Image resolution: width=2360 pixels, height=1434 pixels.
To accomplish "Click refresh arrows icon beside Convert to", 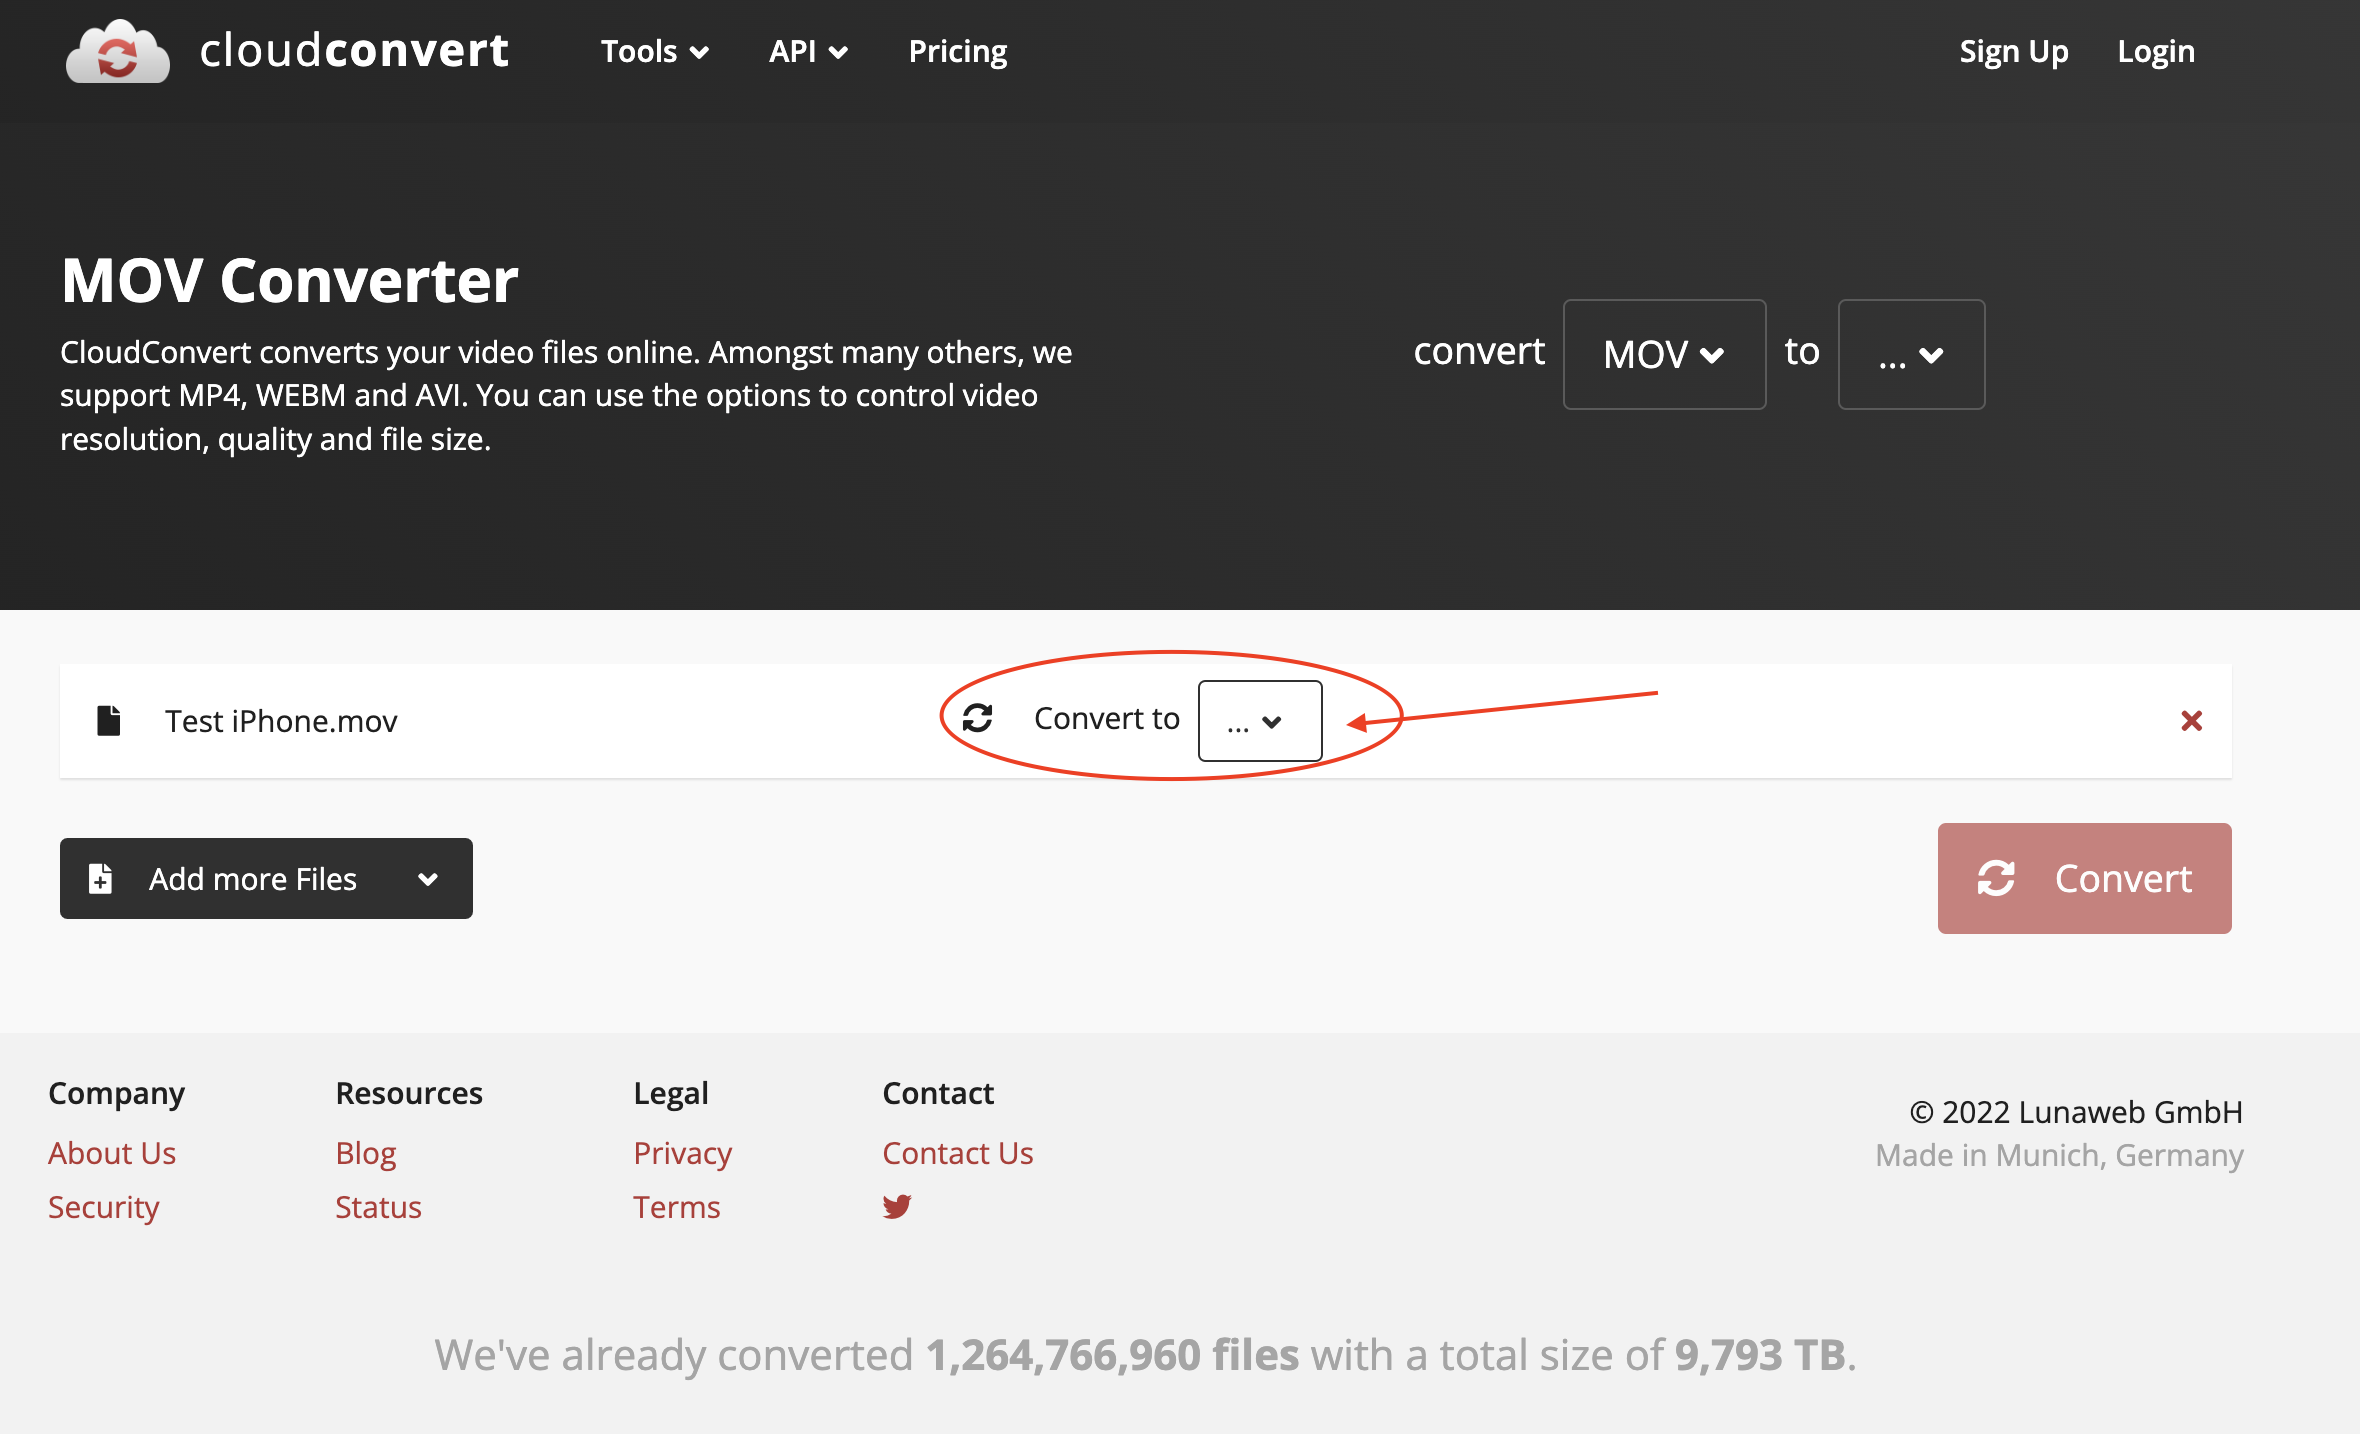I will [977, 718].
